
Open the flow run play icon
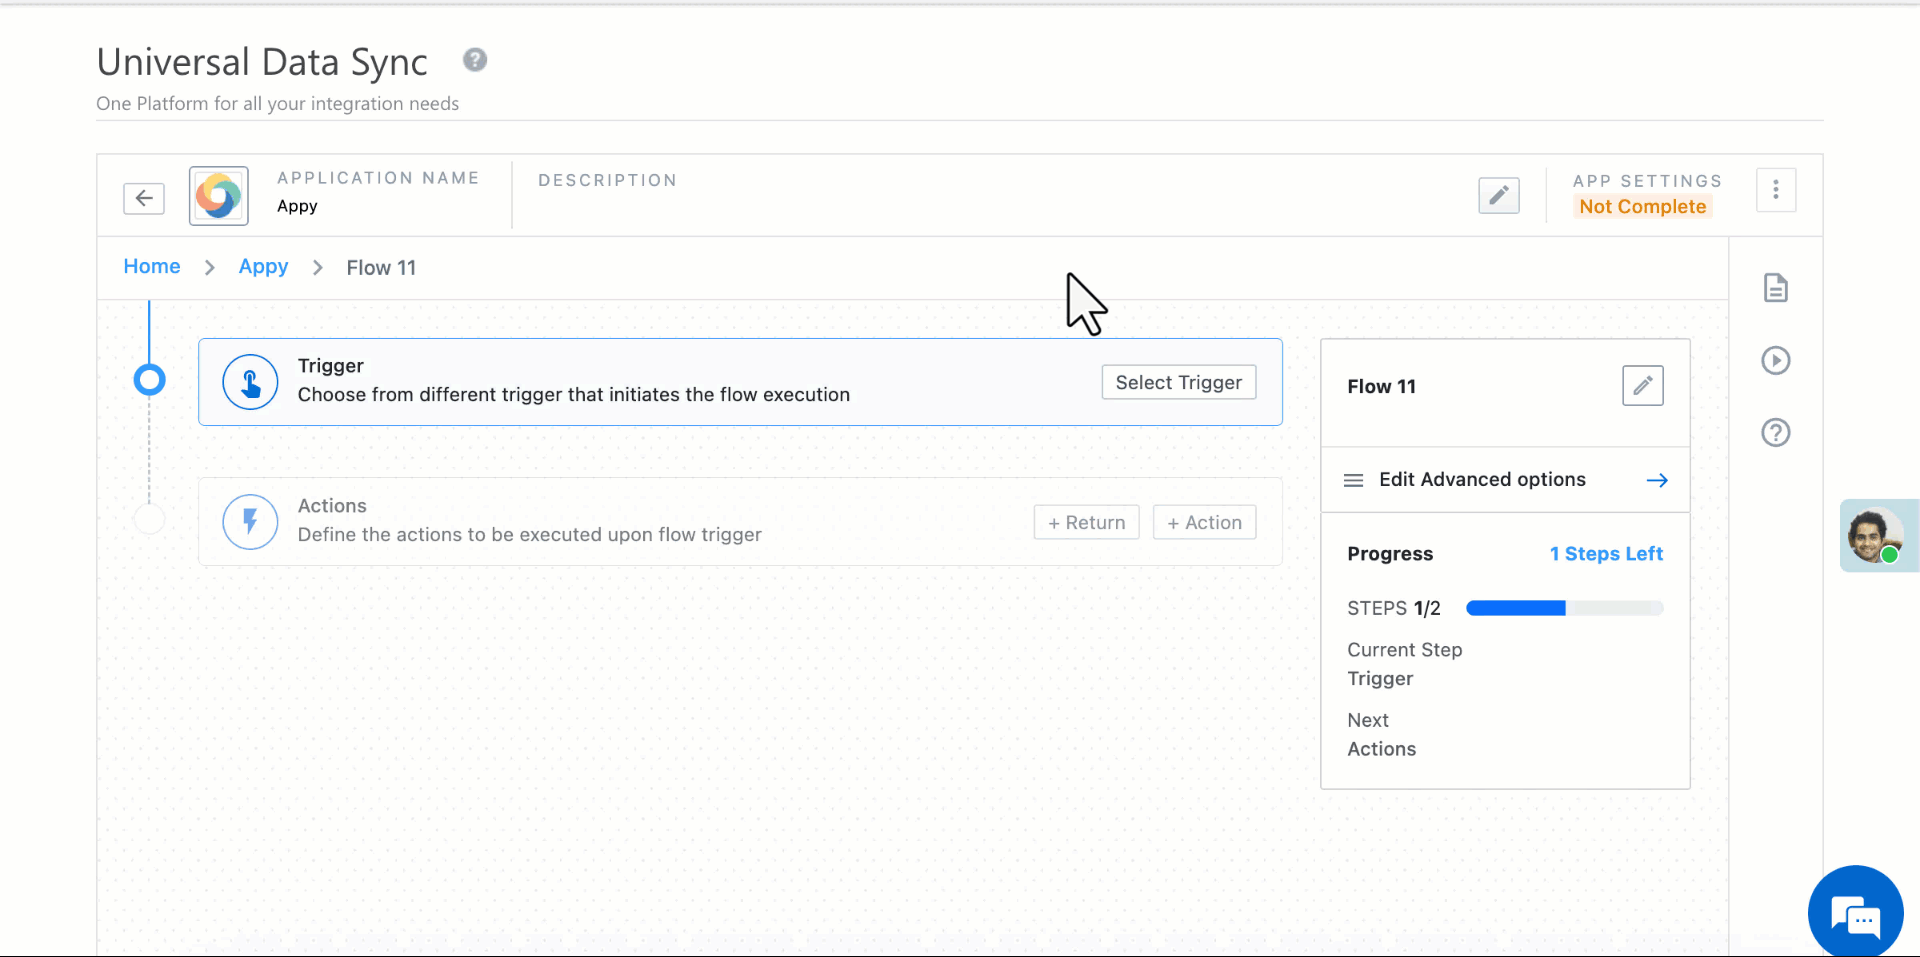[x=1776, y=360]
